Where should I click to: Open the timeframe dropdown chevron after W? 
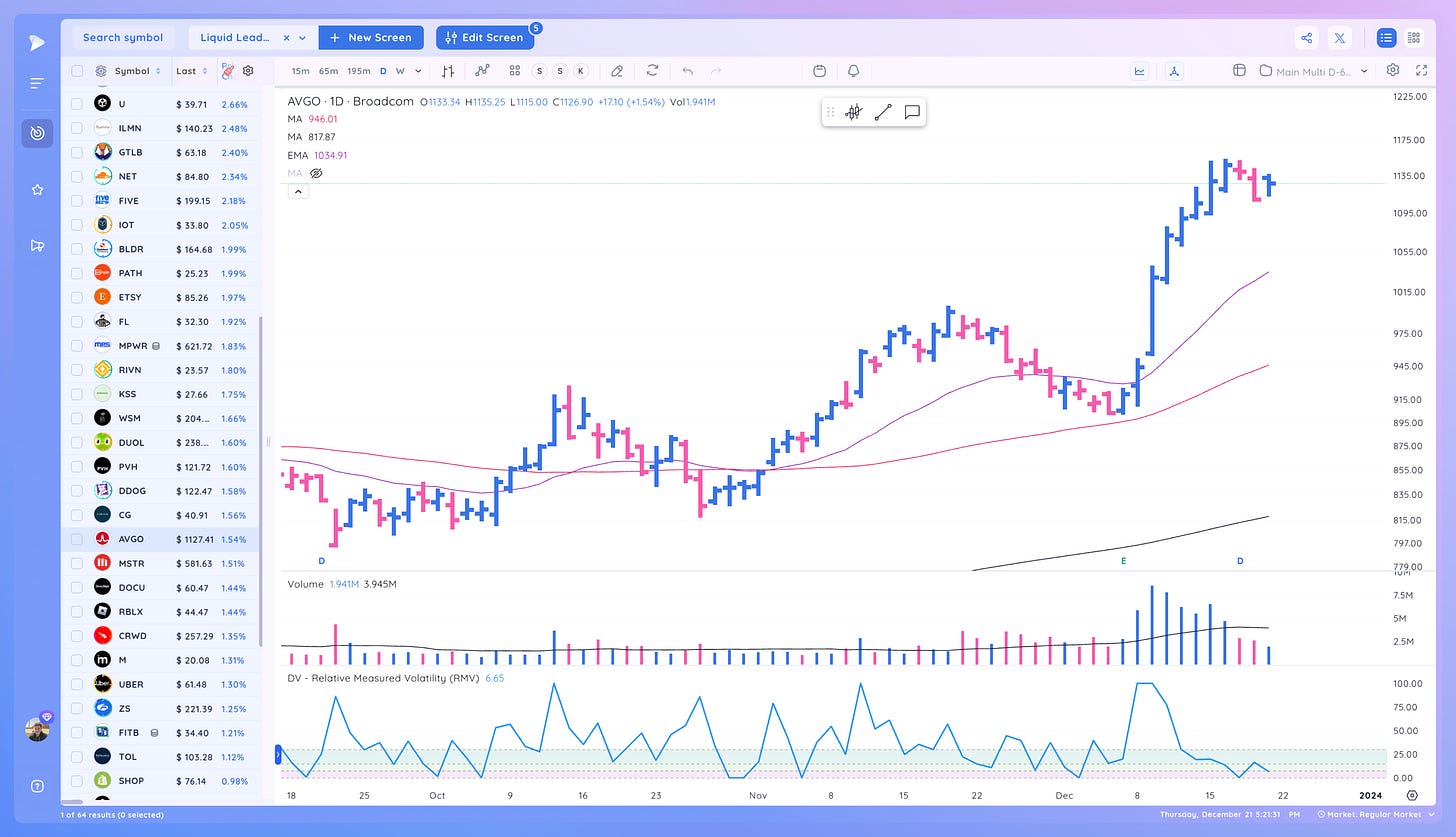[x=418, y=71]
